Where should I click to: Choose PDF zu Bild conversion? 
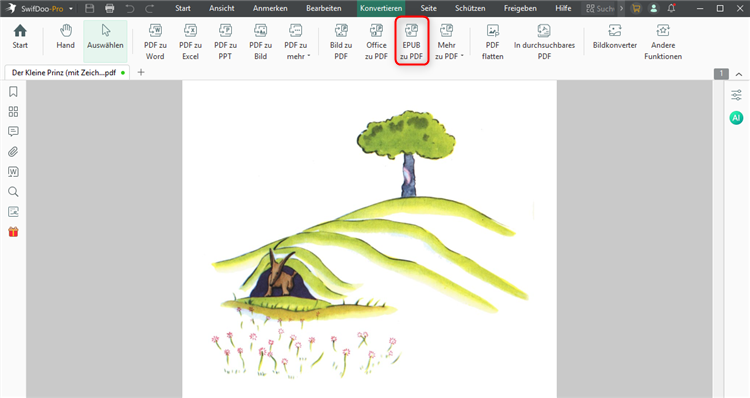[261, 42]
